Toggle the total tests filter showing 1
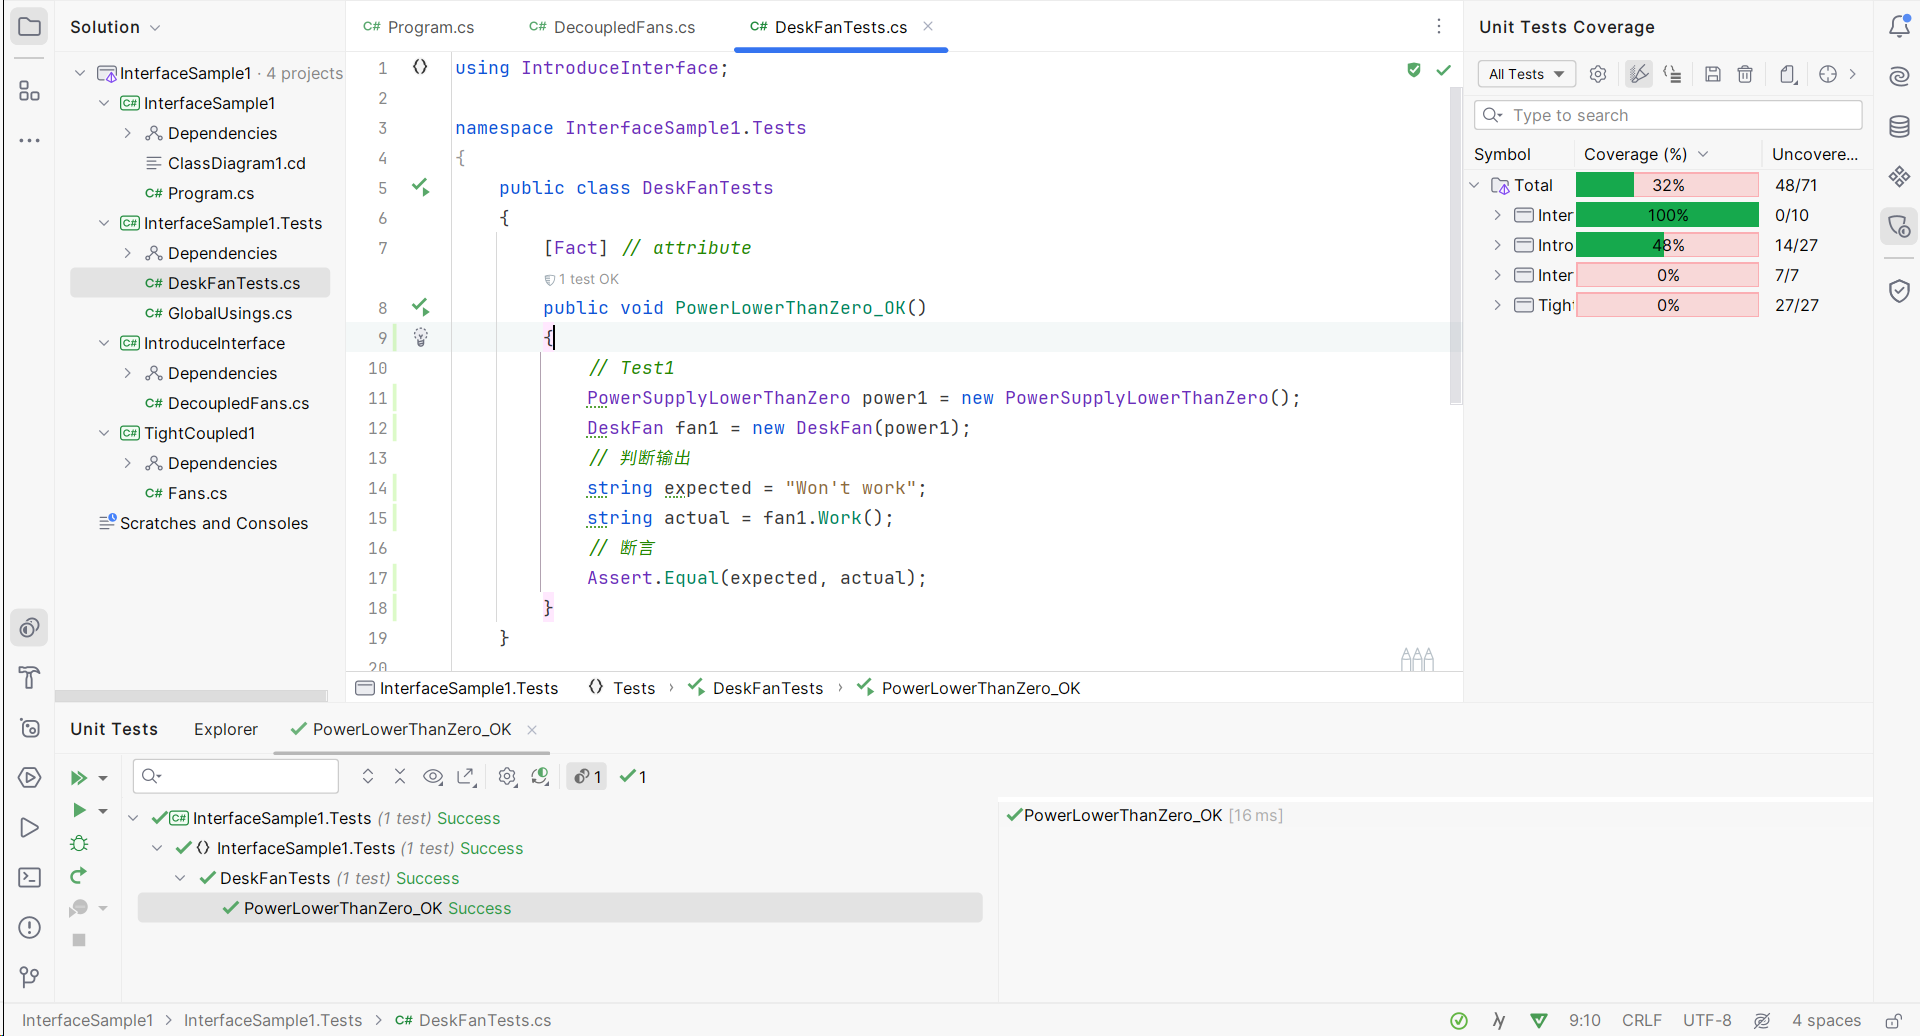Viewport: 1920px width, 1036px height. coord(587,776)
